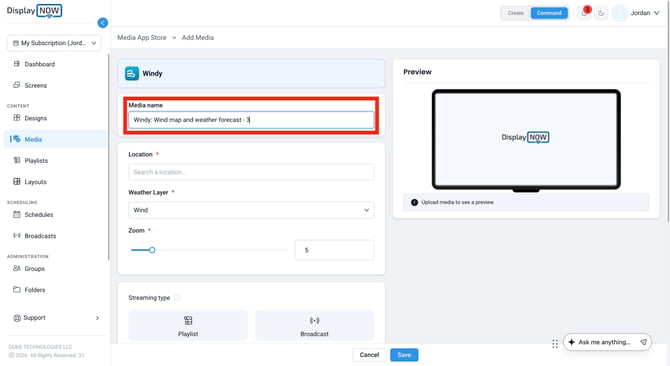Enable the Streaming type checkbox
Viewport: 670px width, 366px height.
click(x=177, y=298)
